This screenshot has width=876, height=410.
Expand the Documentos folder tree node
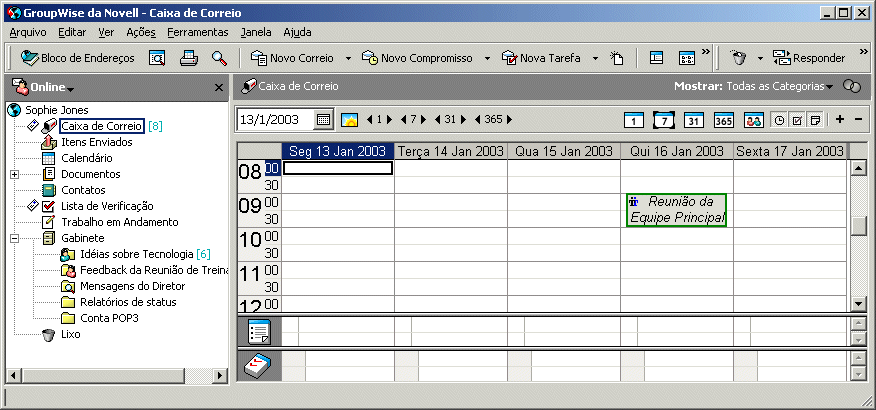15,174
